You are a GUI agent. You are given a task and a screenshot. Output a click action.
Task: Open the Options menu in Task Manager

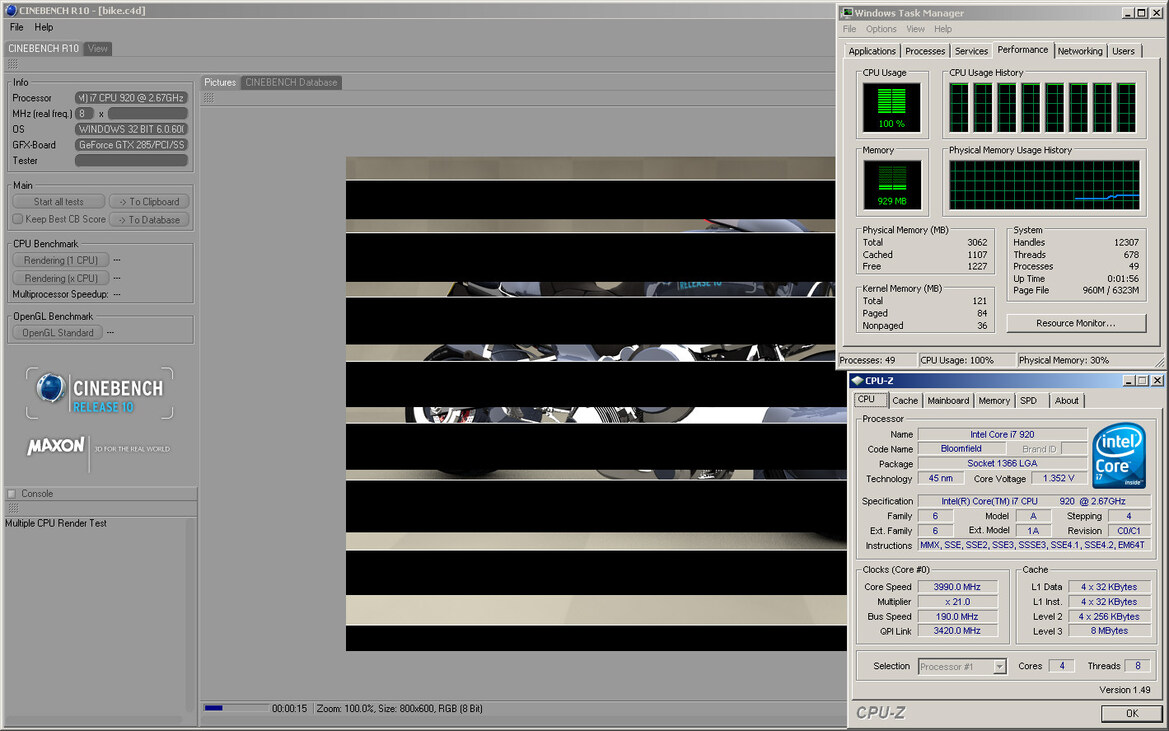tap(881, 29)
